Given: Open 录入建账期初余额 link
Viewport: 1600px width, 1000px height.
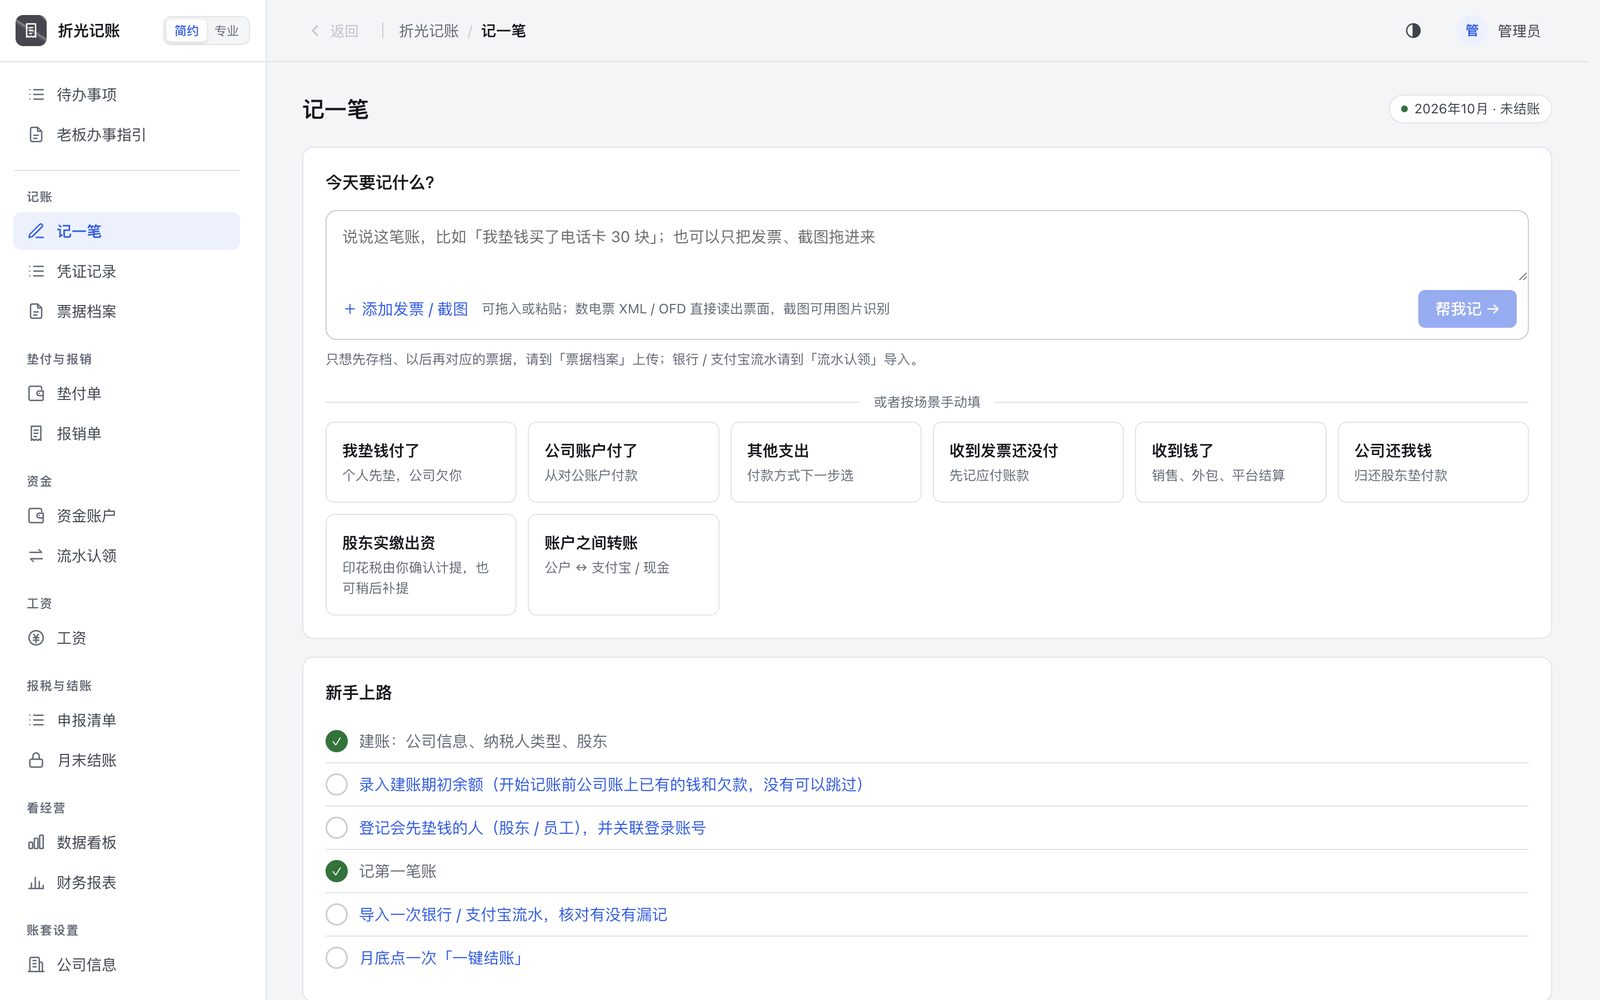Looking at the screenshot, I should tap(611, 784).
